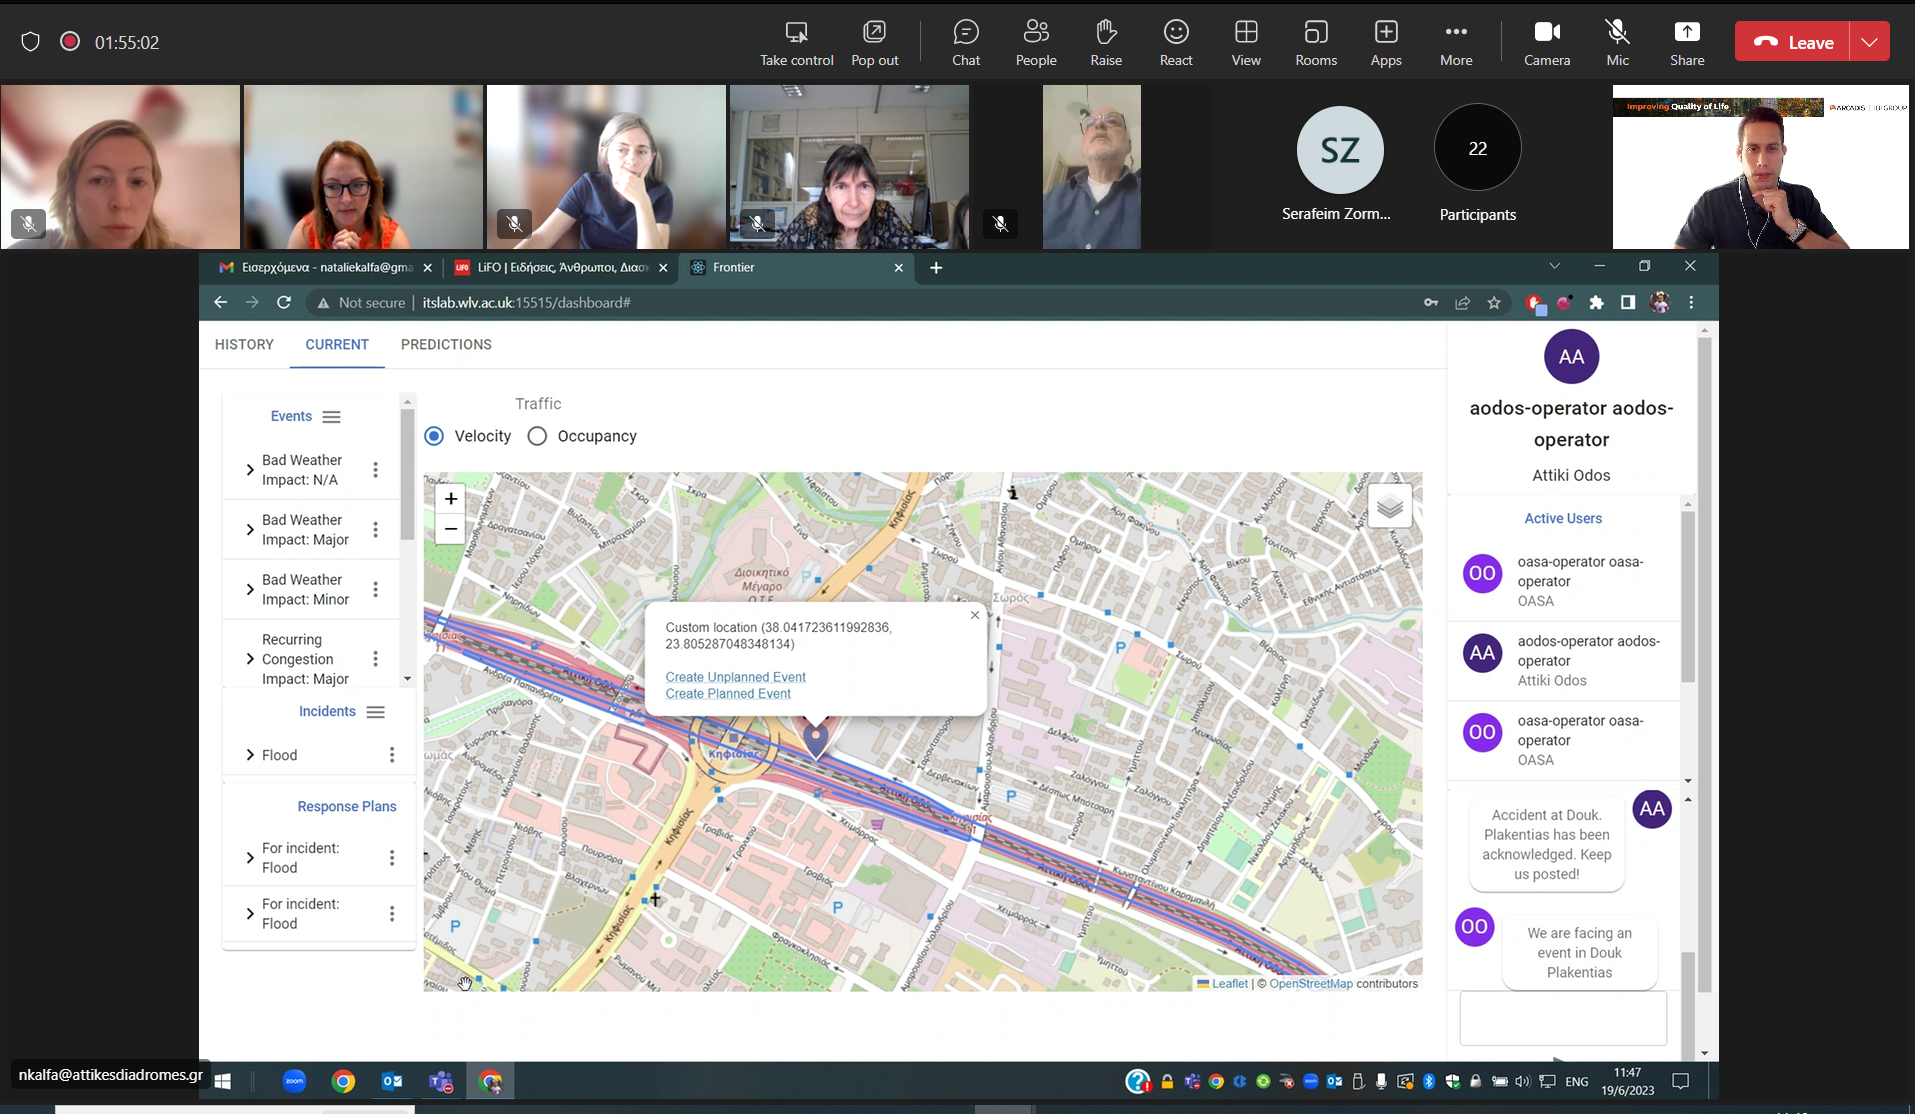Click Create Unplanned Event link
The width and height of the screenshot is (1915, 1114).
coord(735,677)
